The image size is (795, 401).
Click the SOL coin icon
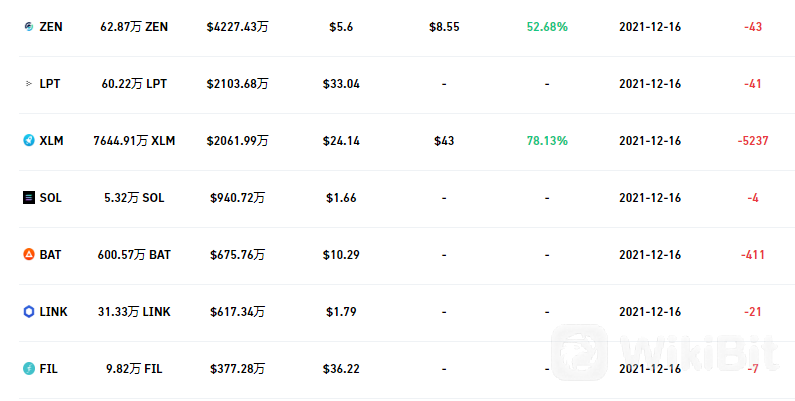click(29, 198)
